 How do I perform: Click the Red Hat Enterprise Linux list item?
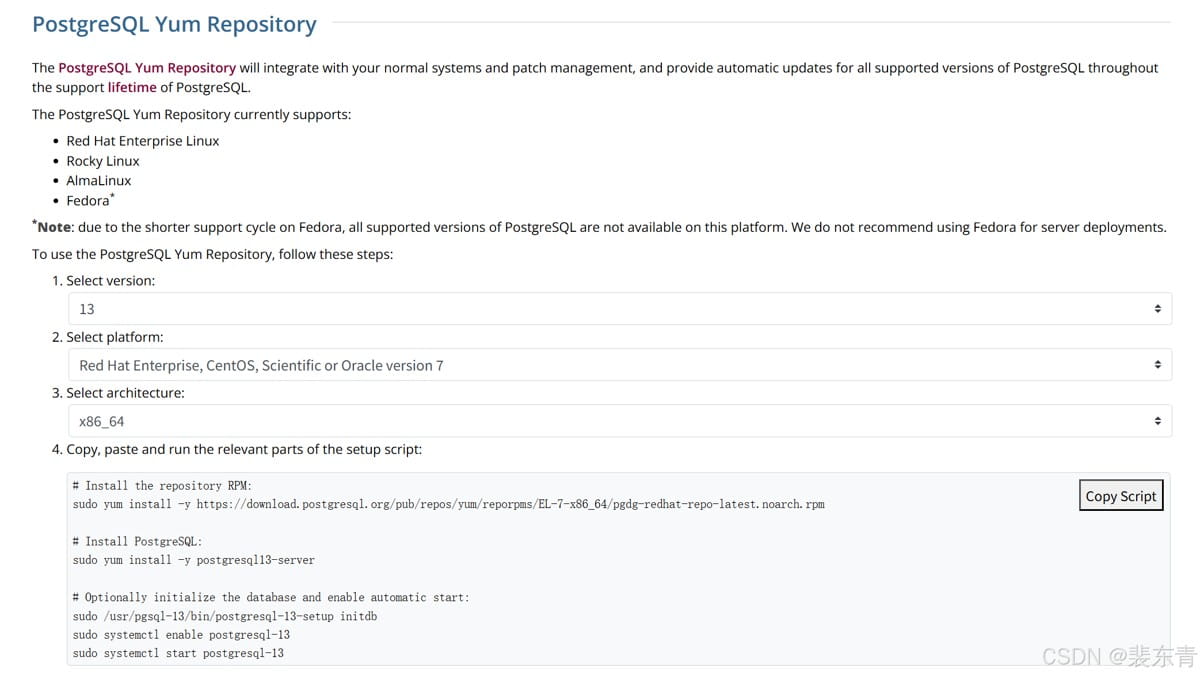(x=143, y=141)
